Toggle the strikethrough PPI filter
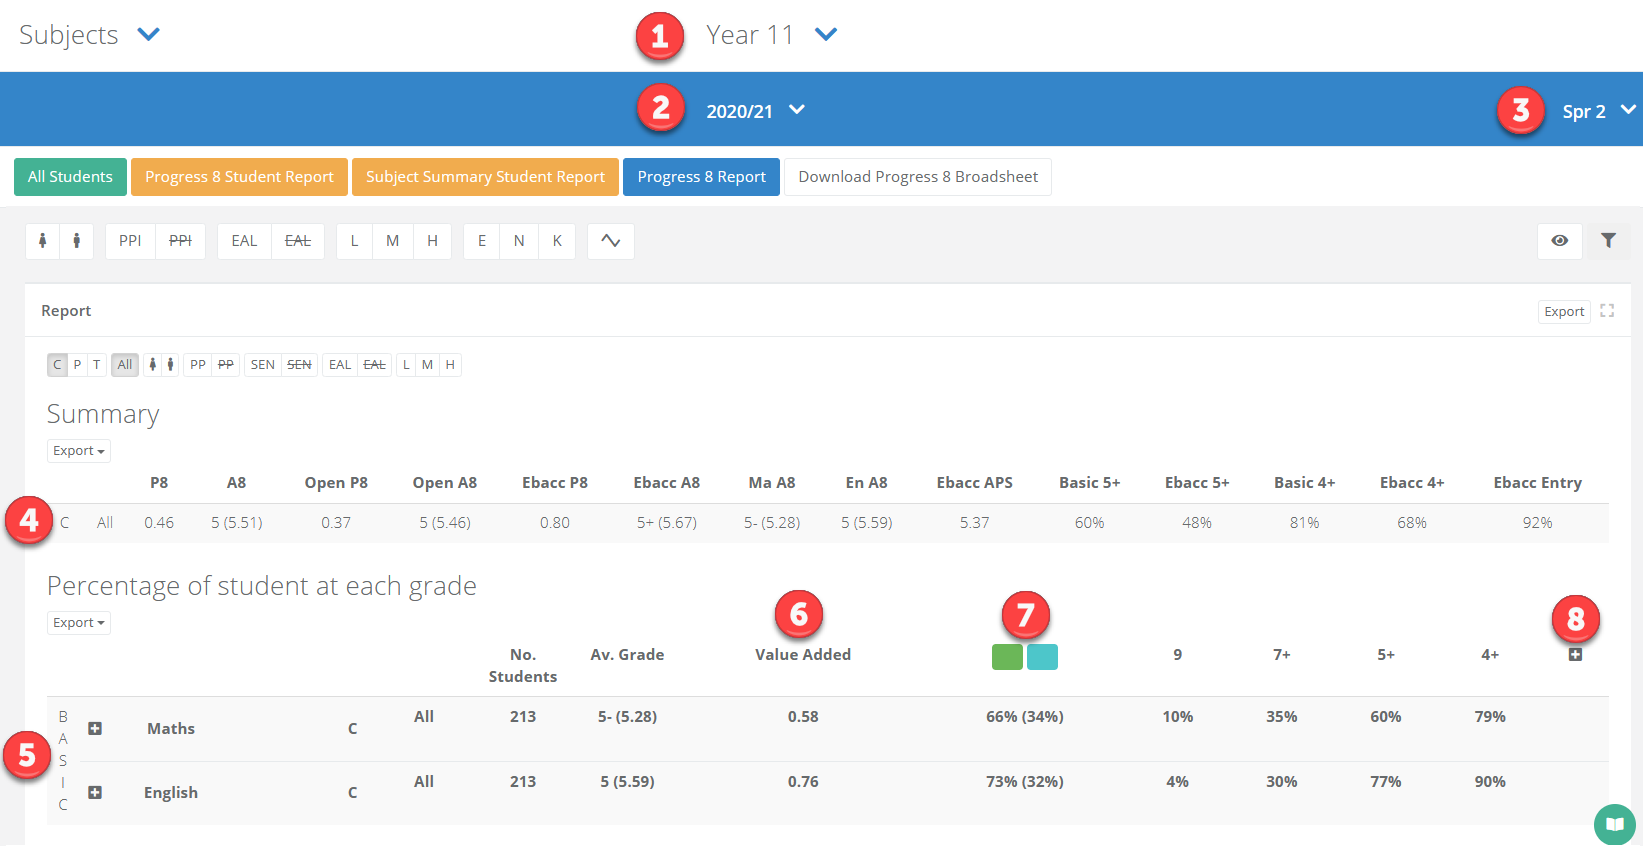The image size is (1643, 846). click(180, 241)
